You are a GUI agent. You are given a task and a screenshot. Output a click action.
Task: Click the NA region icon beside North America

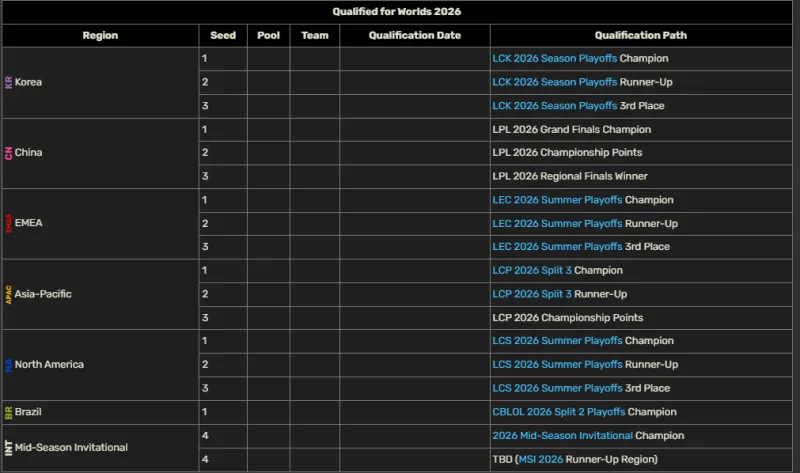(x=9, y=365)
